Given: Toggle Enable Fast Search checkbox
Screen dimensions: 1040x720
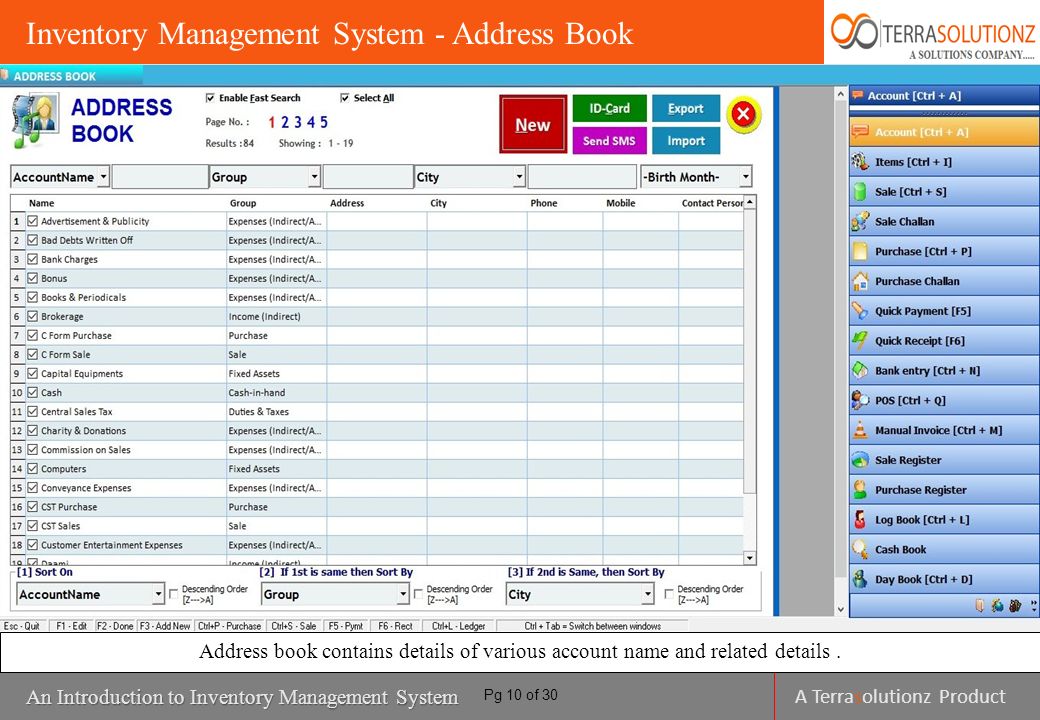Looking at the screenshot, I should coord(210,98).
